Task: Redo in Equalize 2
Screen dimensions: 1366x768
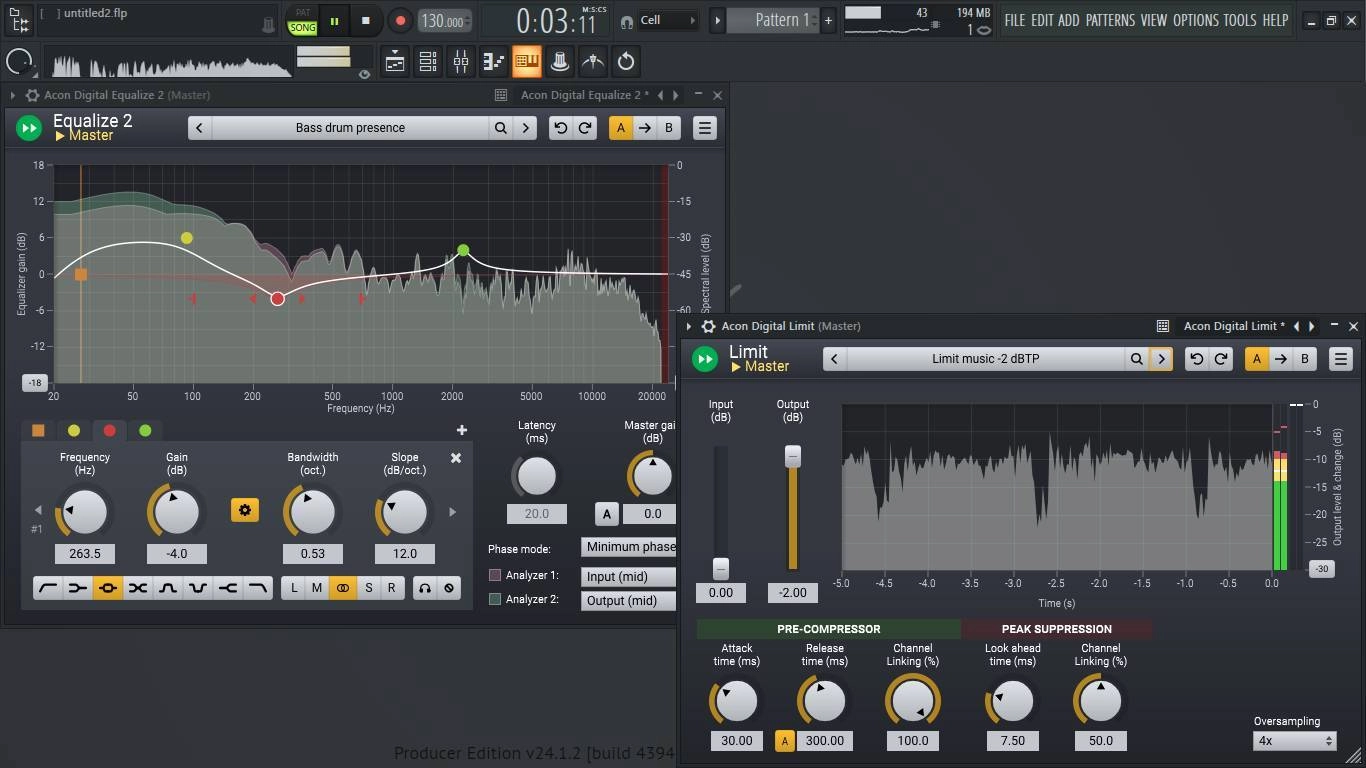Action: click(x=585, y=128)
